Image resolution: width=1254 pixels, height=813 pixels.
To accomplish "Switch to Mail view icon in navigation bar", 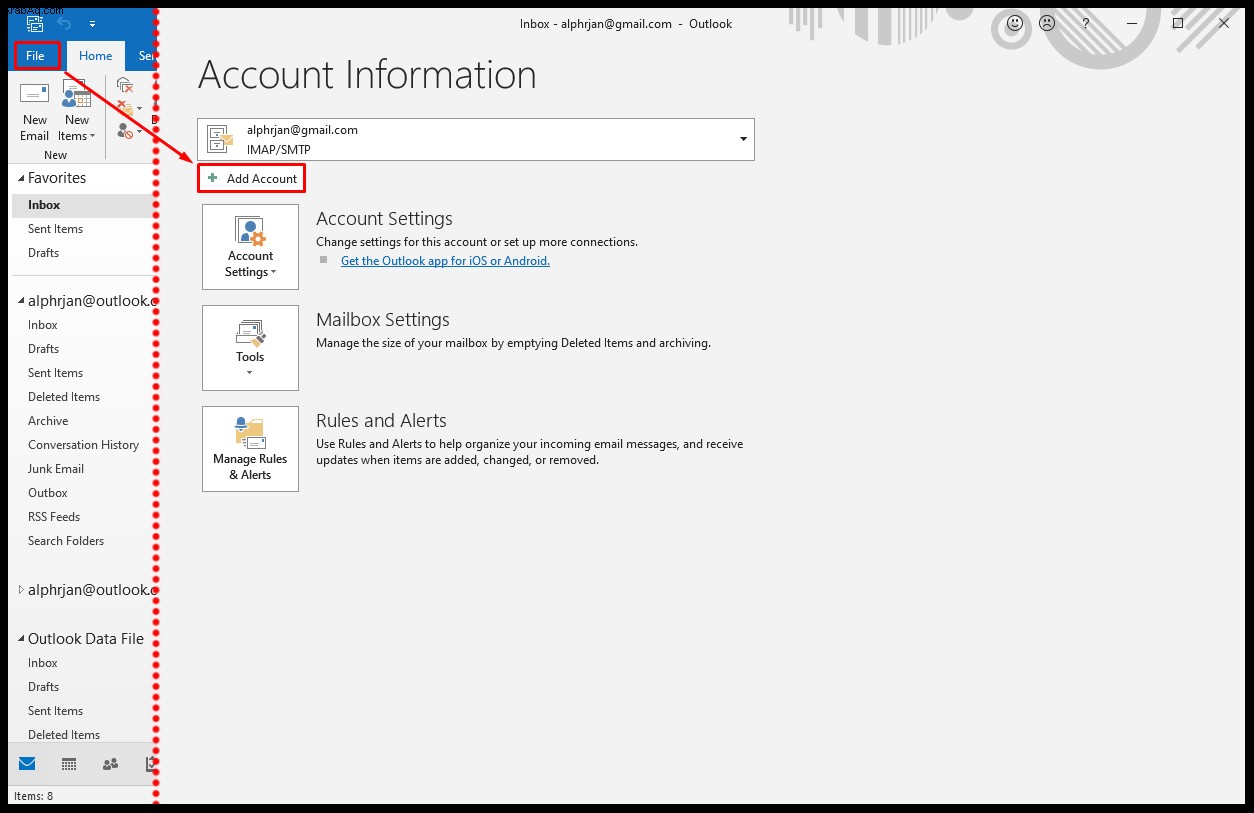I will (x=27, y=764).
